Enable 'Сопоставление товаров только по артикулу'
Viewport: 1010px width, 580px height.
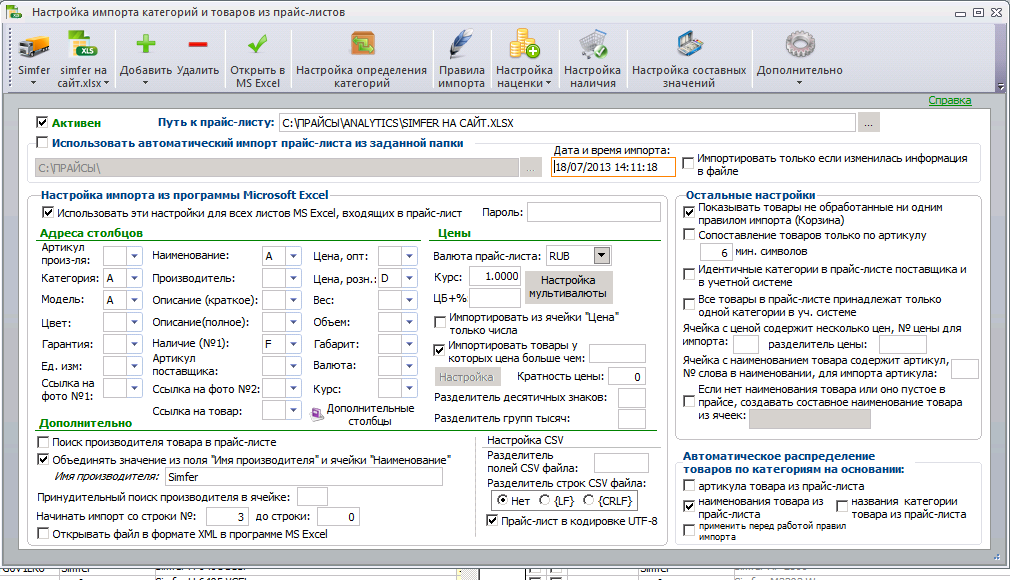(x=689, y=235)
